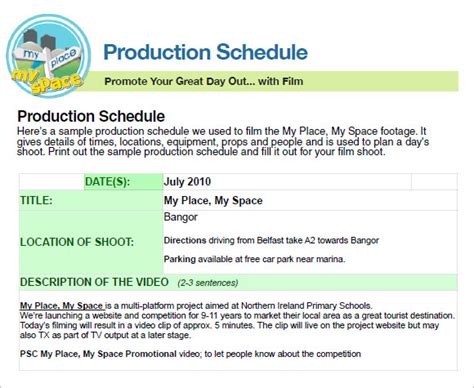Click the empty cell right of July 2010

coord(434,182)
